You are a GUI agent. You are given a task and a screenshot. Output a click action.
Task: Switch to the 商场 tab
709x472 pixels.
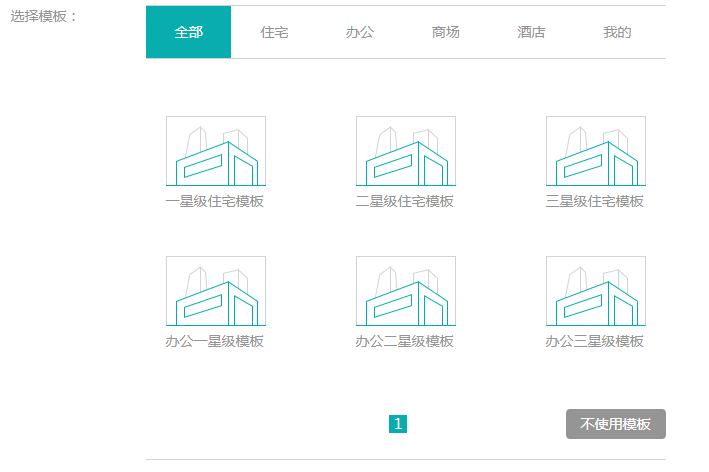(x=445, y=32)
